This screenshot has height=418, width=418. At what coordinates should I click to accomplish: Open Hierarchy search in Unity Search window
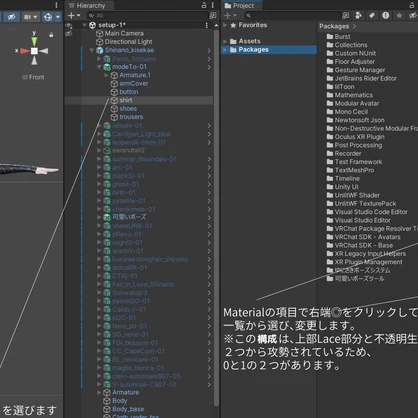click(x=213, y=15)
